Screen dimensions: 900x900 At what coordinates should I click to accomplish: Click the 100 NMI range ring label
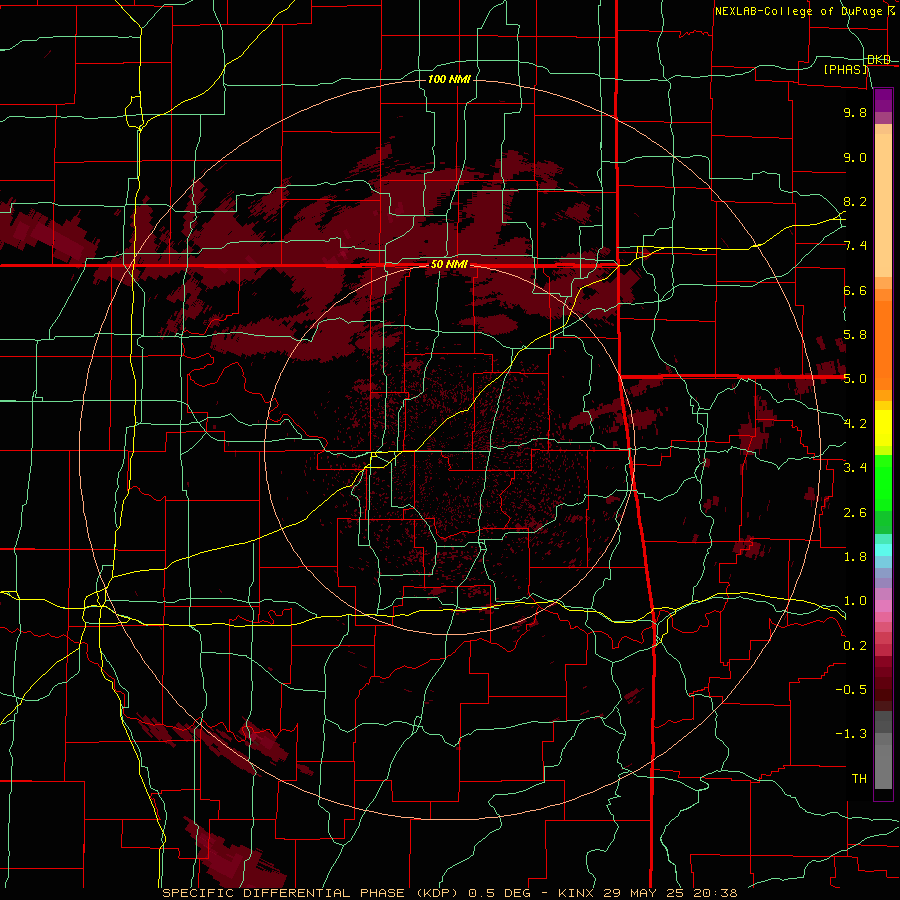[x=449, y=79]
